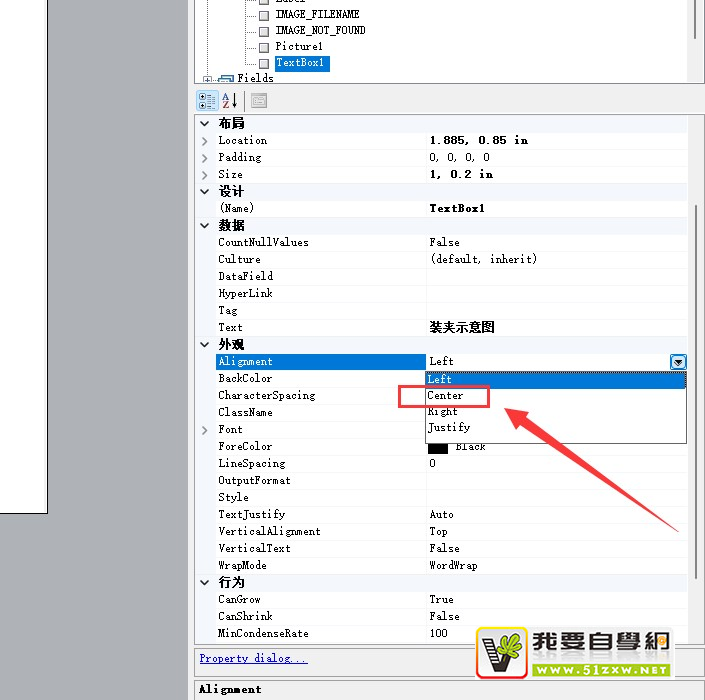Expand the Location property
Viewport: 705px width, 700px height.
click(205, 141)
